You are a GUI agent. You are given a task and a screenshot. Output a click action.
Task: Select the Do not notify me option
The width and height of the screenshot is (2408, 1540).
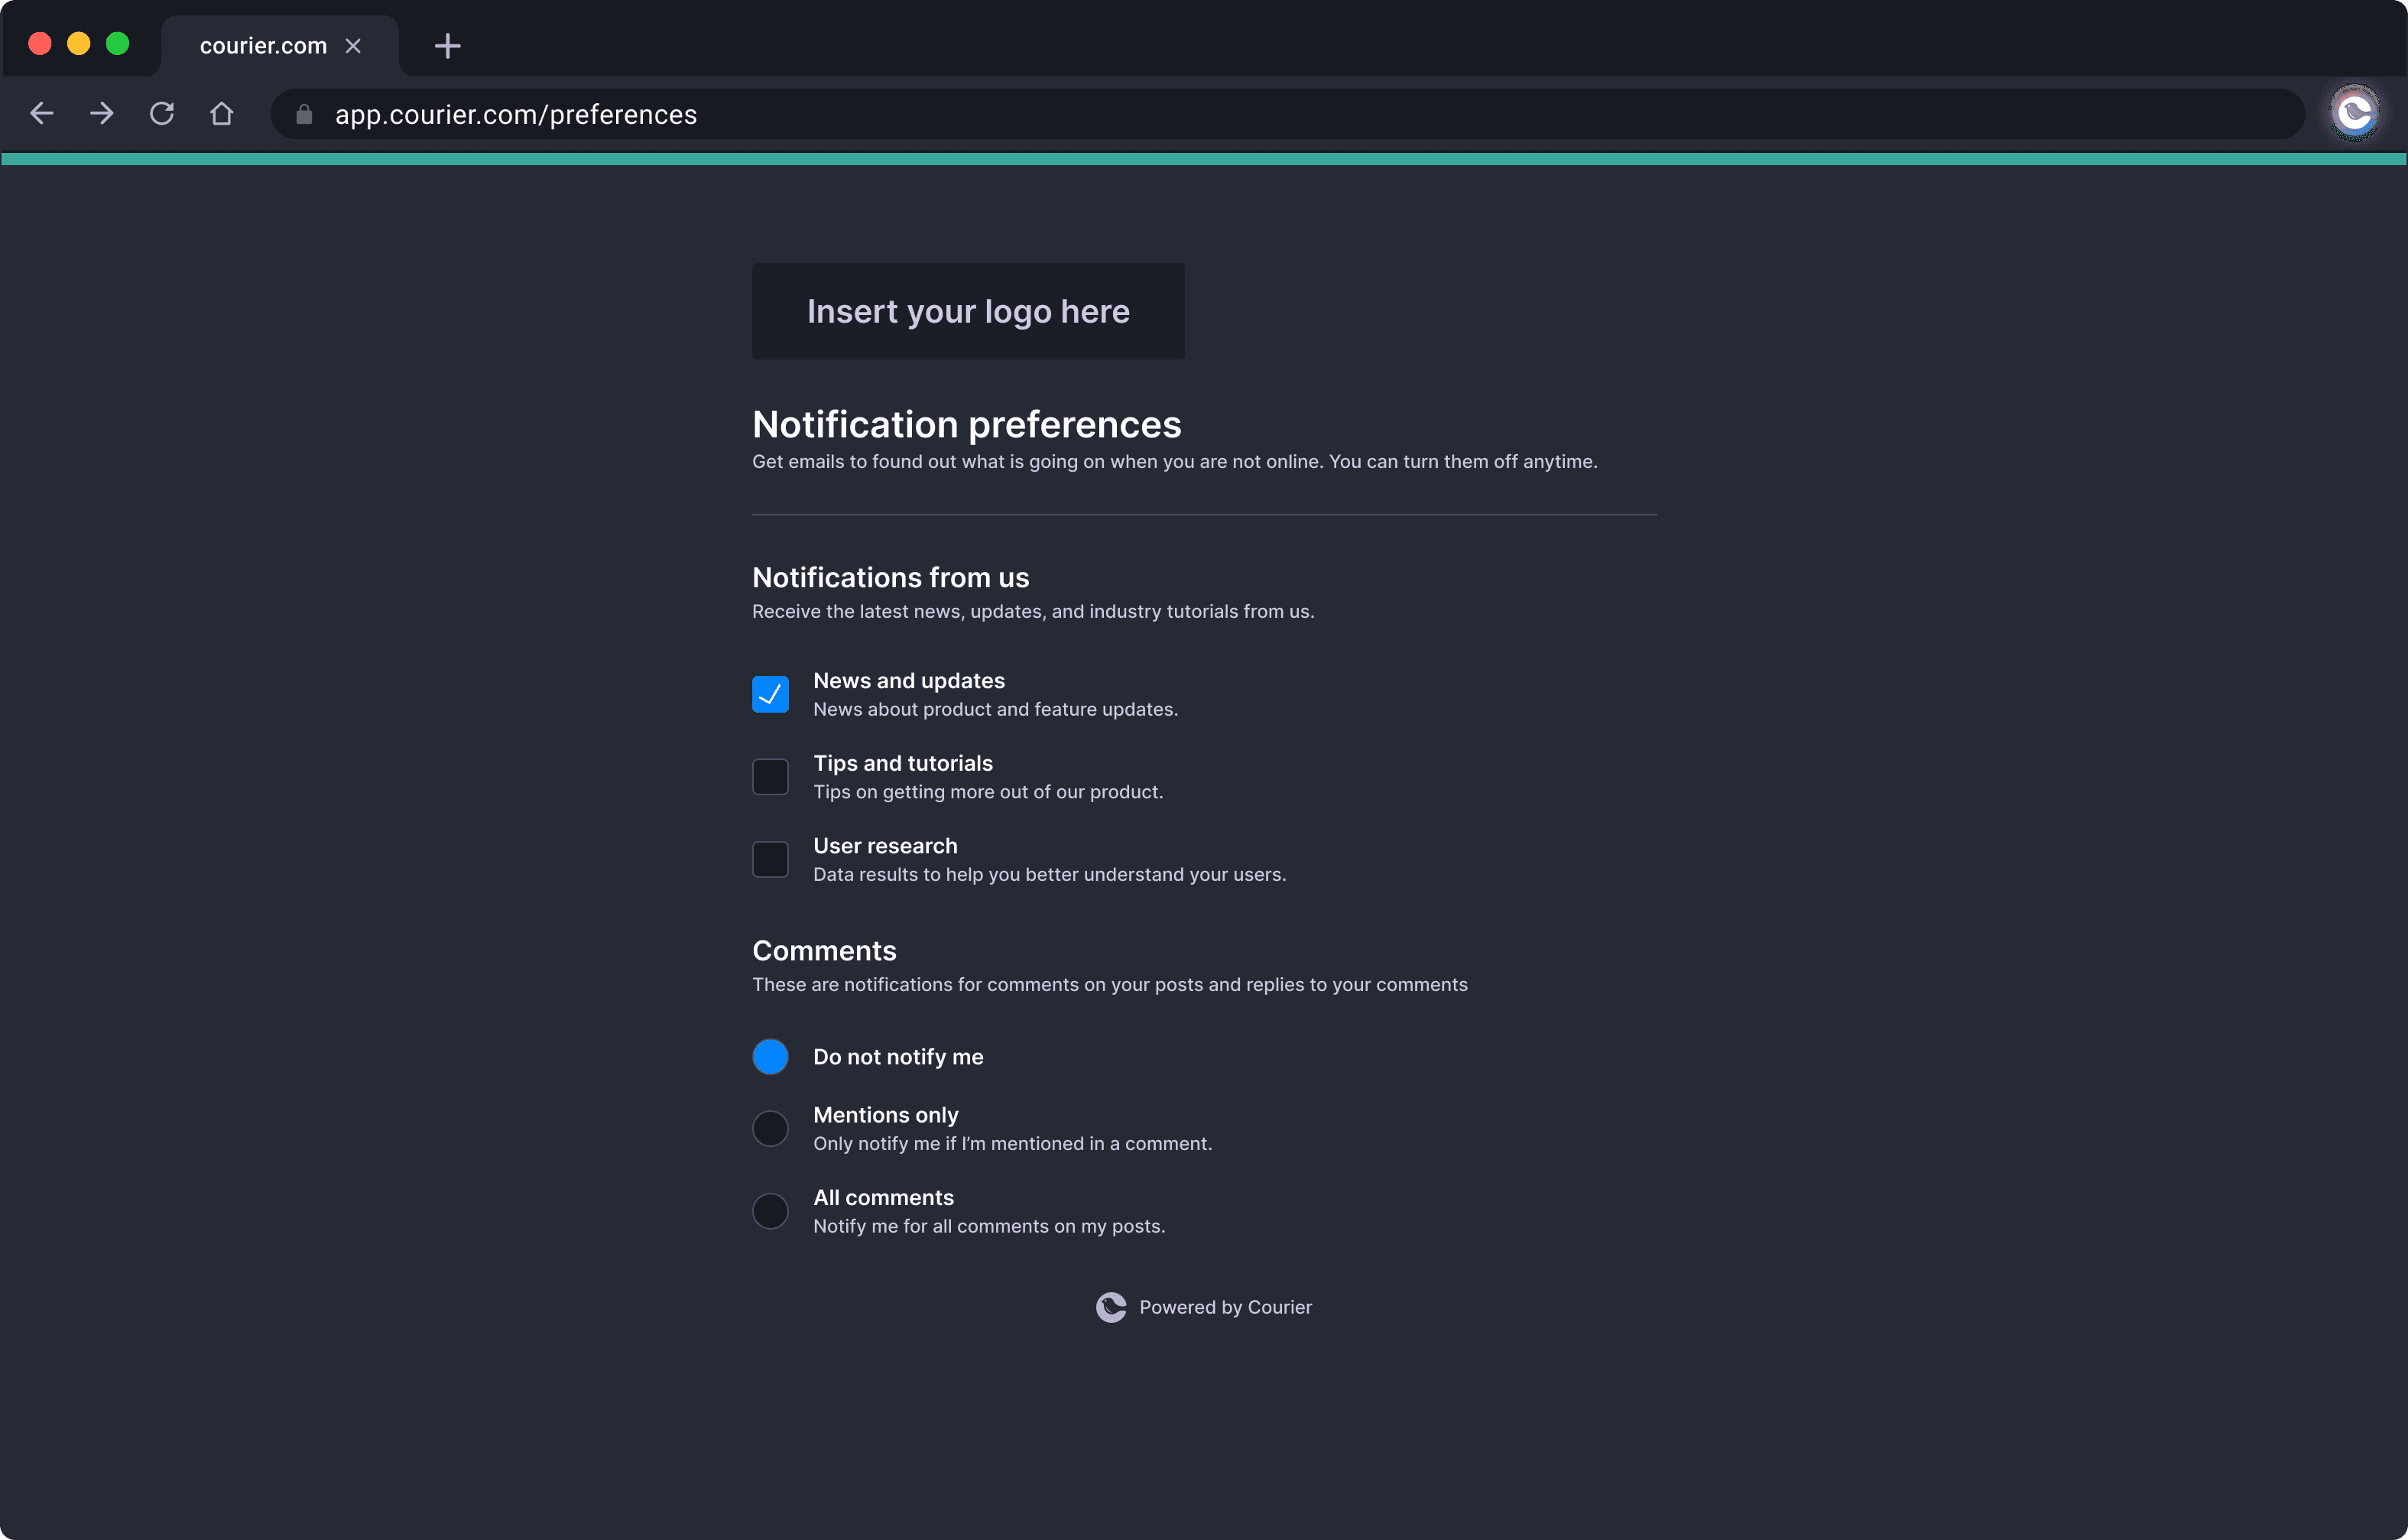coord(770,1056)
